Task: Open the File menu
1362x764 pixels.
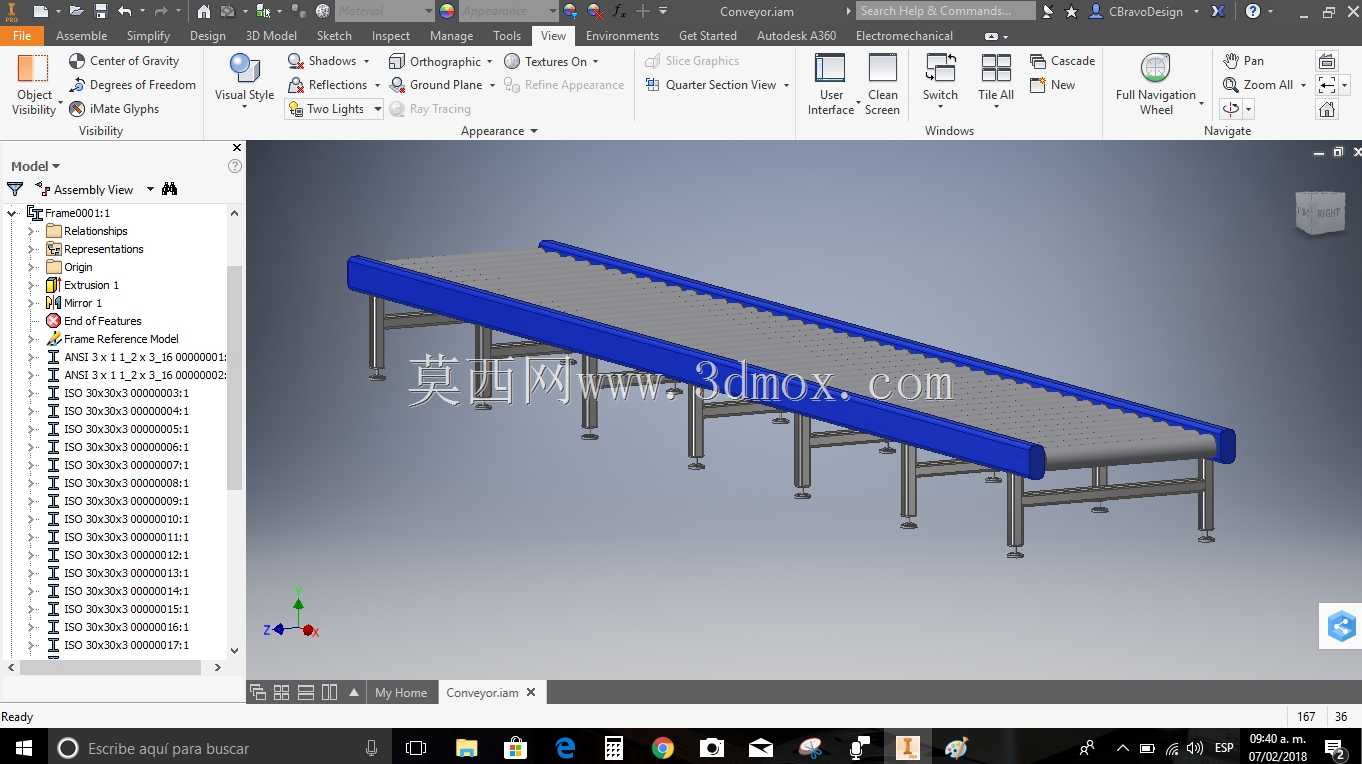Action: [22, 35]
